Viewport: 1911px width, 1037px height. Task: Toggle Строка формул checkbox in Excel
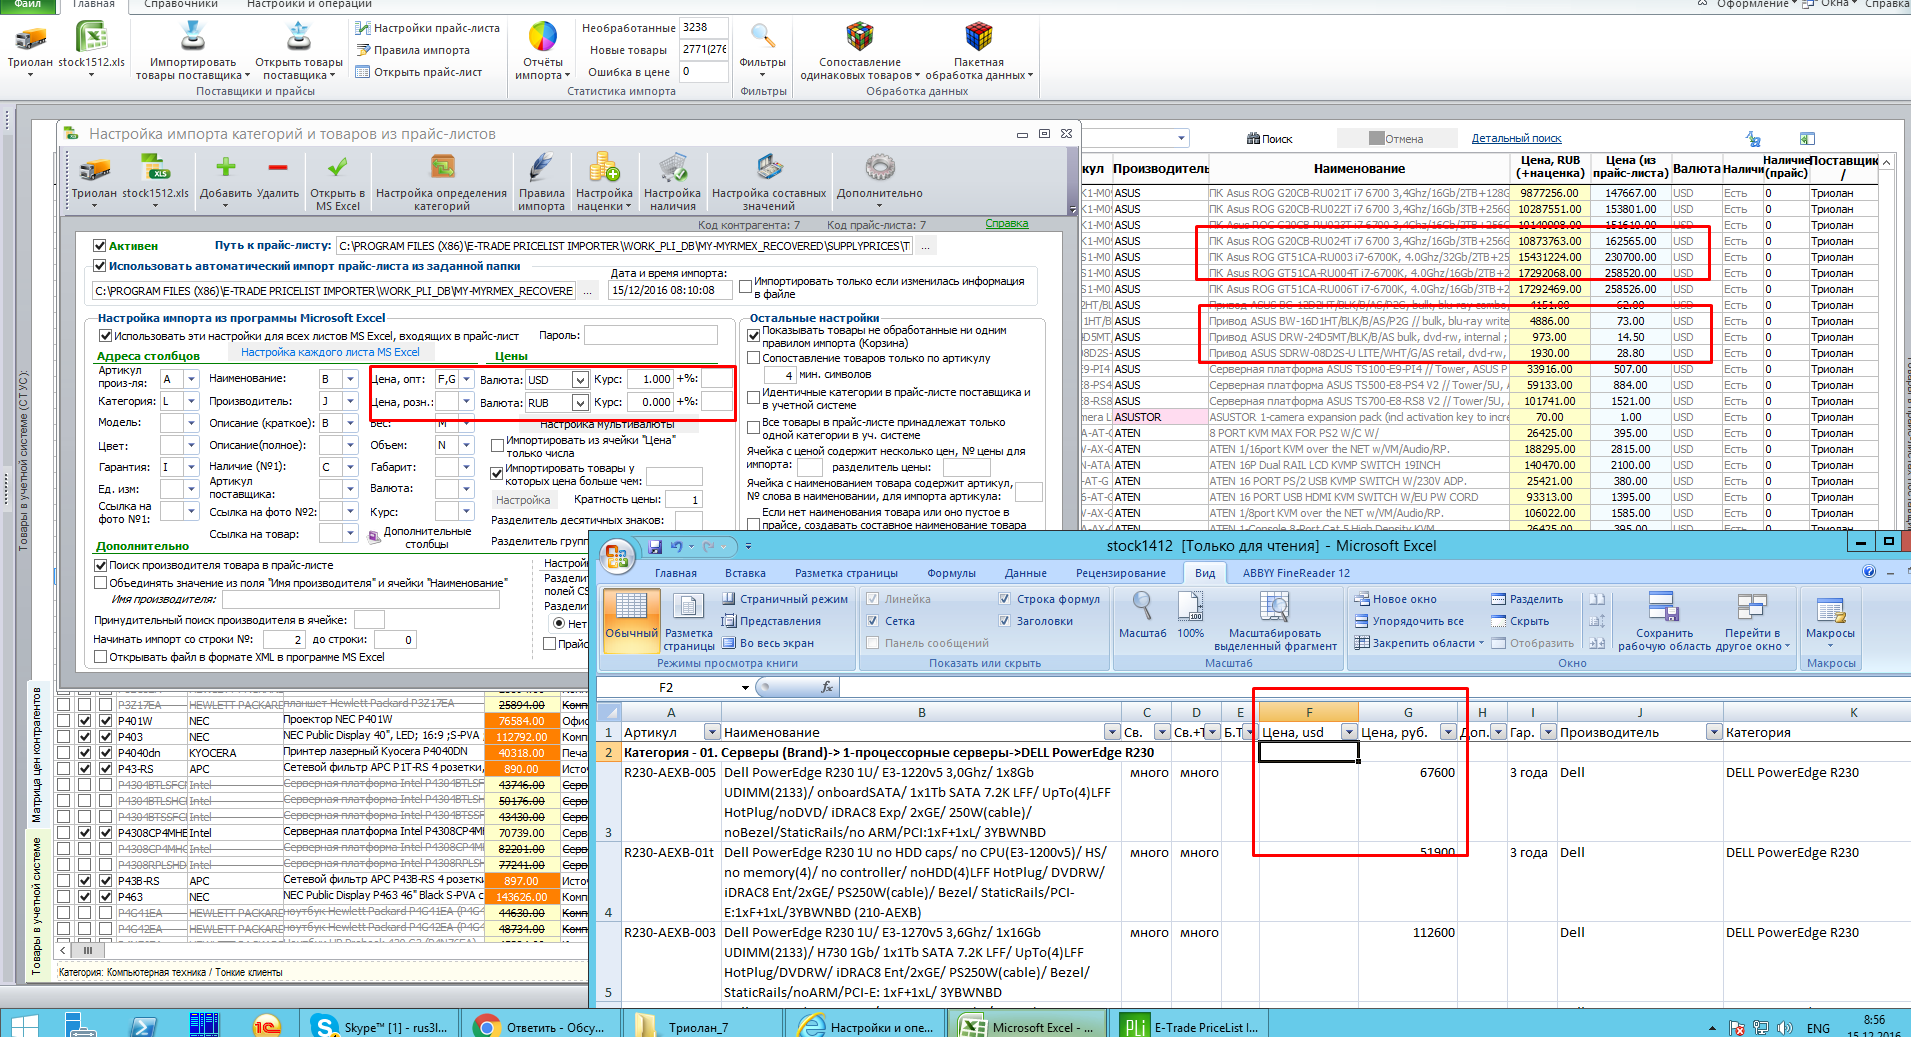[1005, 599]
